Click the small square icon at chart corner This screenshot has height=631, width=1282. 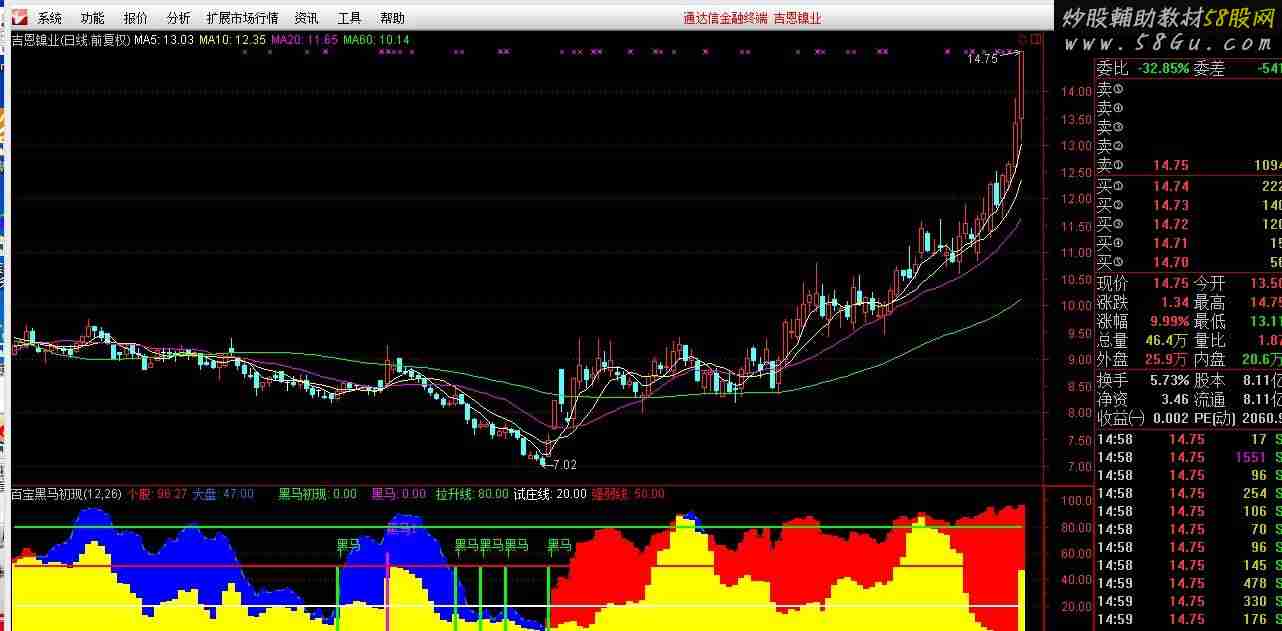[1036, 40]
